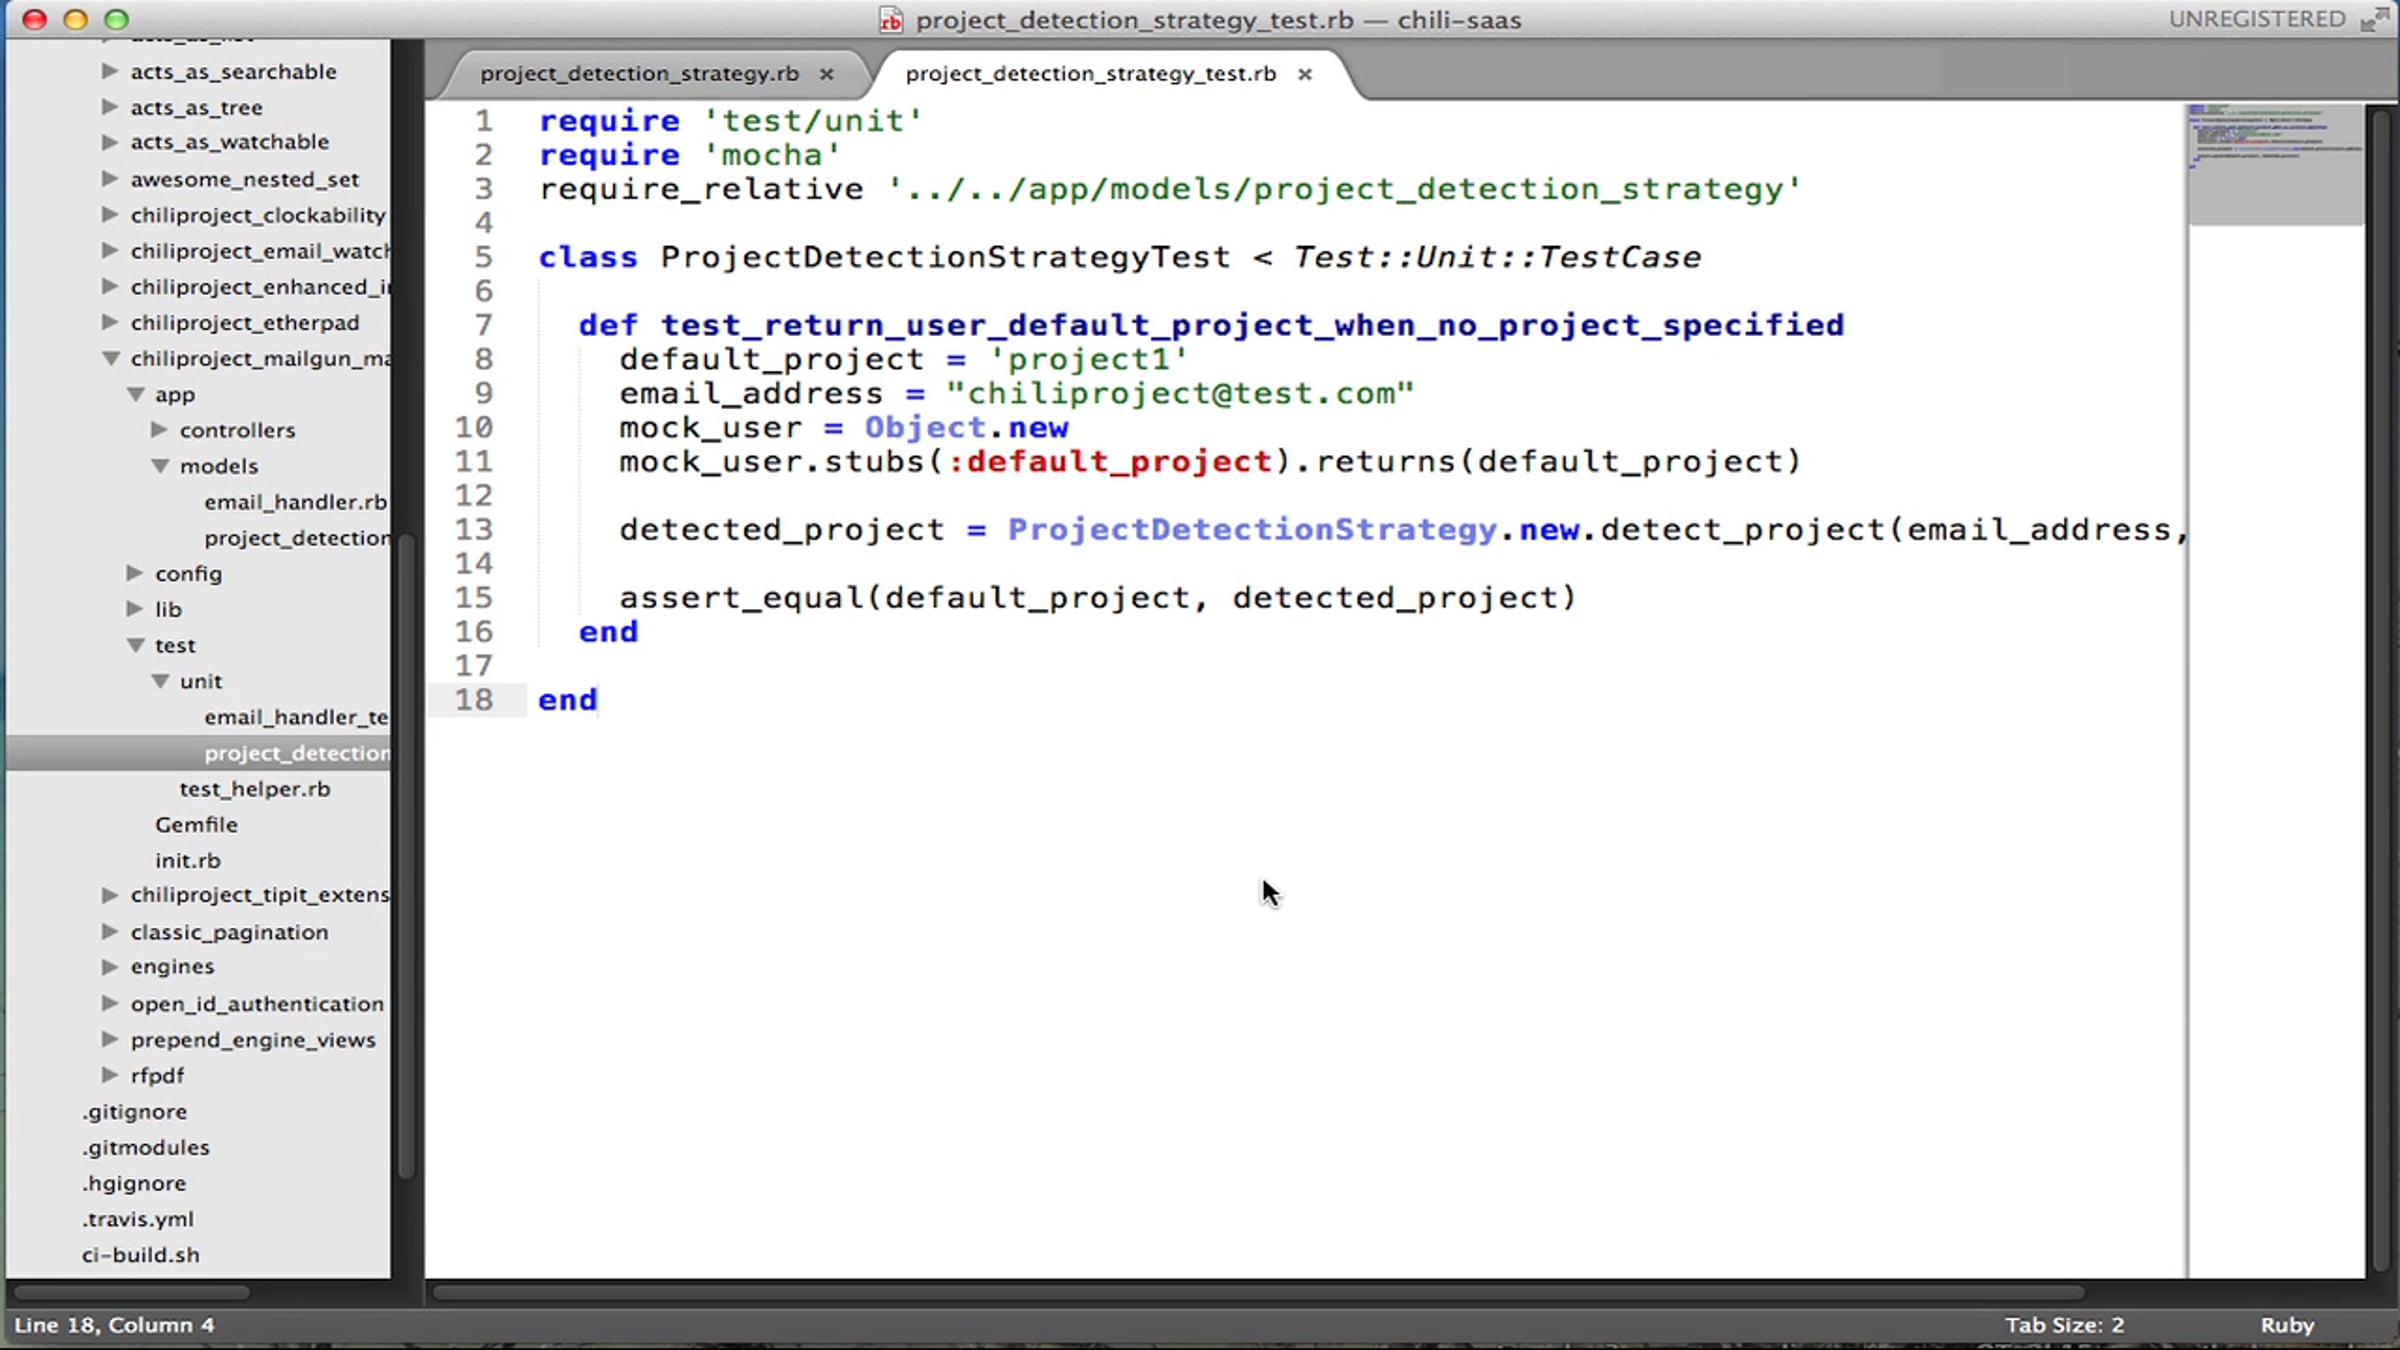This screenshot has height=1350, width=2400.
Task: Open email_handler.rb in sidebar
Action: (x=296, y=502)
